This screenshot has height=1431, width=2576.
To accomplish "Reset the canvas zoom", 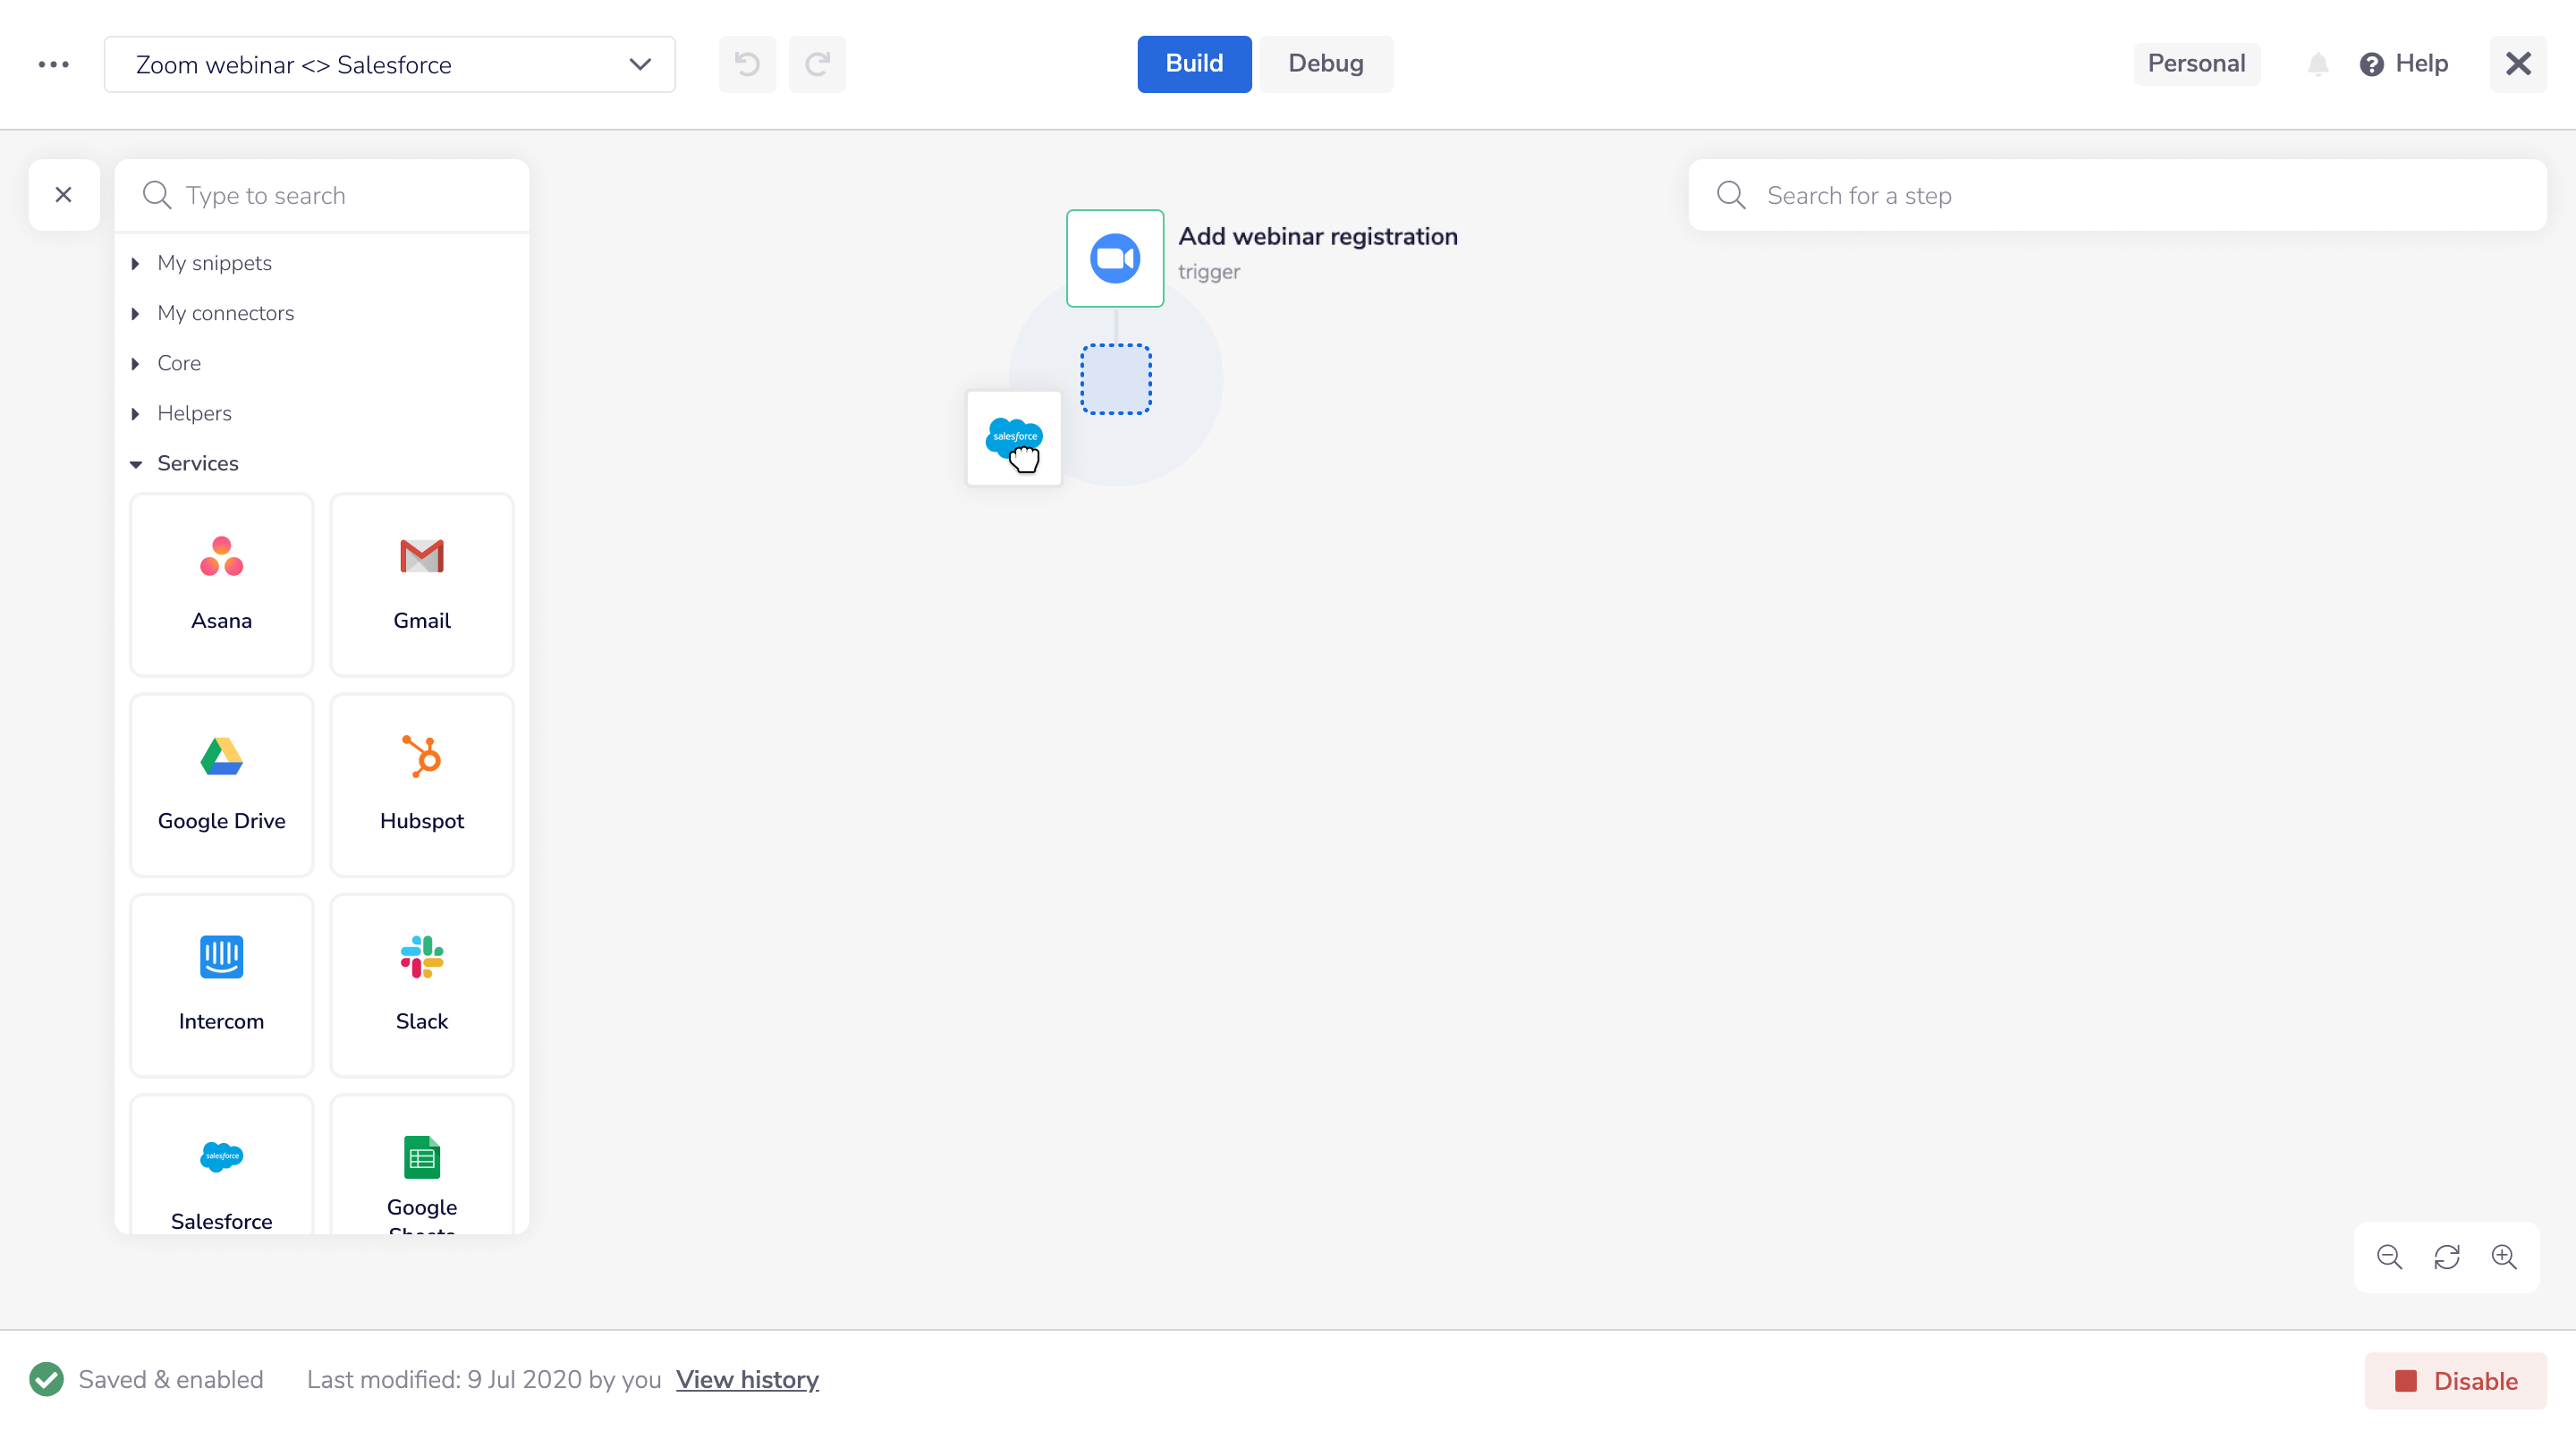I will 2446,1257.
